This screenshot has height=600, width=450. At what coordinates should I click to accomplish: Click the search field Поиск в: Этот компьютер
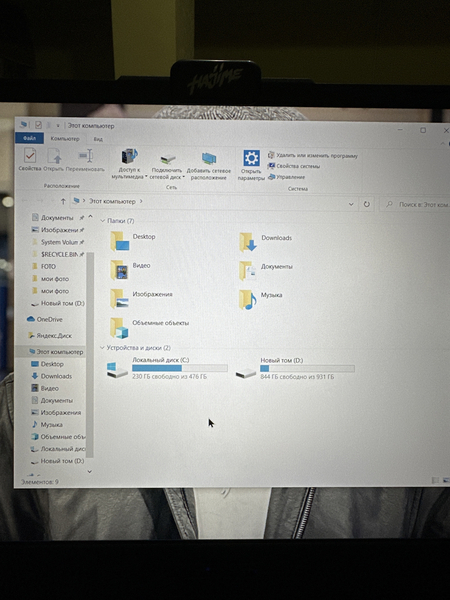[415, 205]
